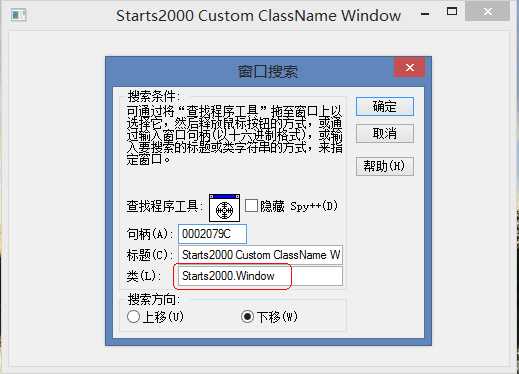Maximize the Starts2000 Custom ClassName Window
Image resolution: width=519 pixels, height=374 pixels.
[x=452, y=12]
